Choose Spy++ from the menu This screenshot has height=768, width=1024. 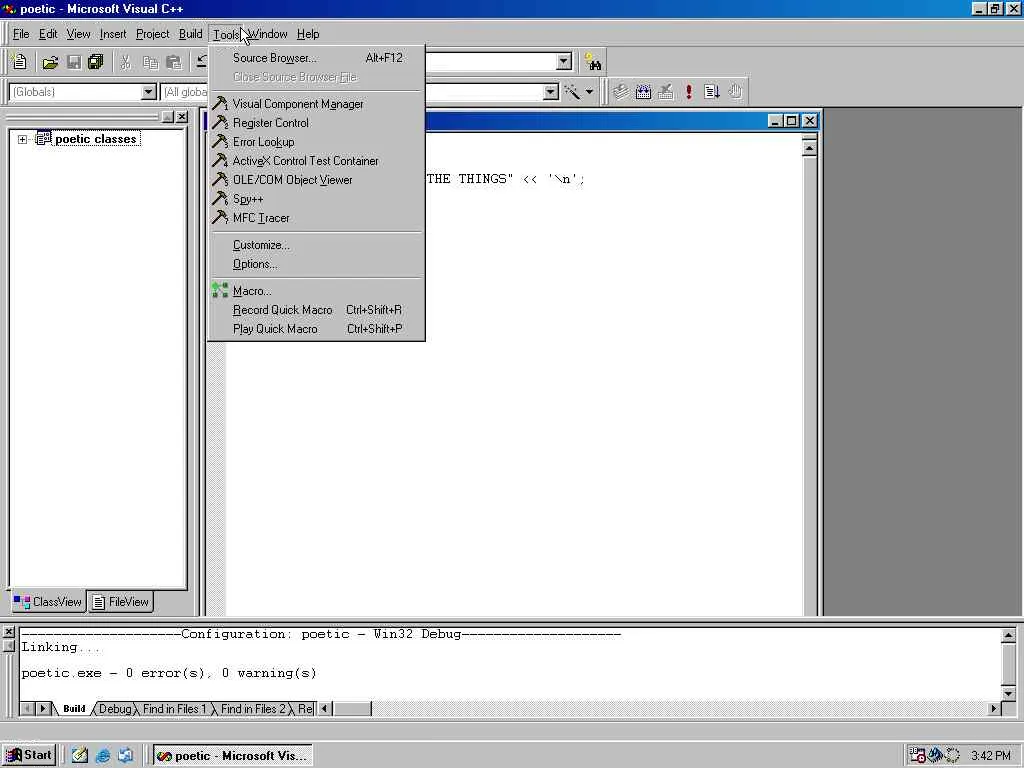point(317,199)
